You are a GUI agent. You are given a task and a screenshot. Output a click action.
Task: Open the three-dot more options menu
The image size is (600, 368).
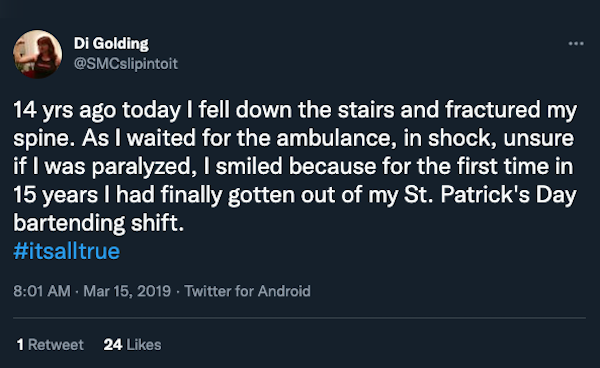(x=576, y=44)
